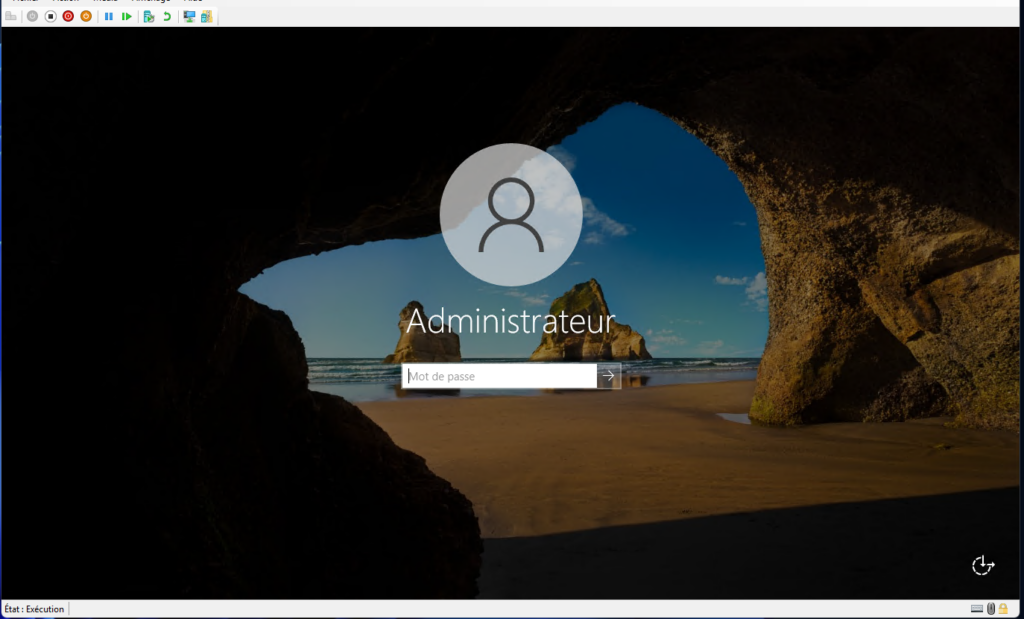The image size is (1024, 619).
Task: Create a checkpoint using the toolbar icon
Action: pos(149,16)
